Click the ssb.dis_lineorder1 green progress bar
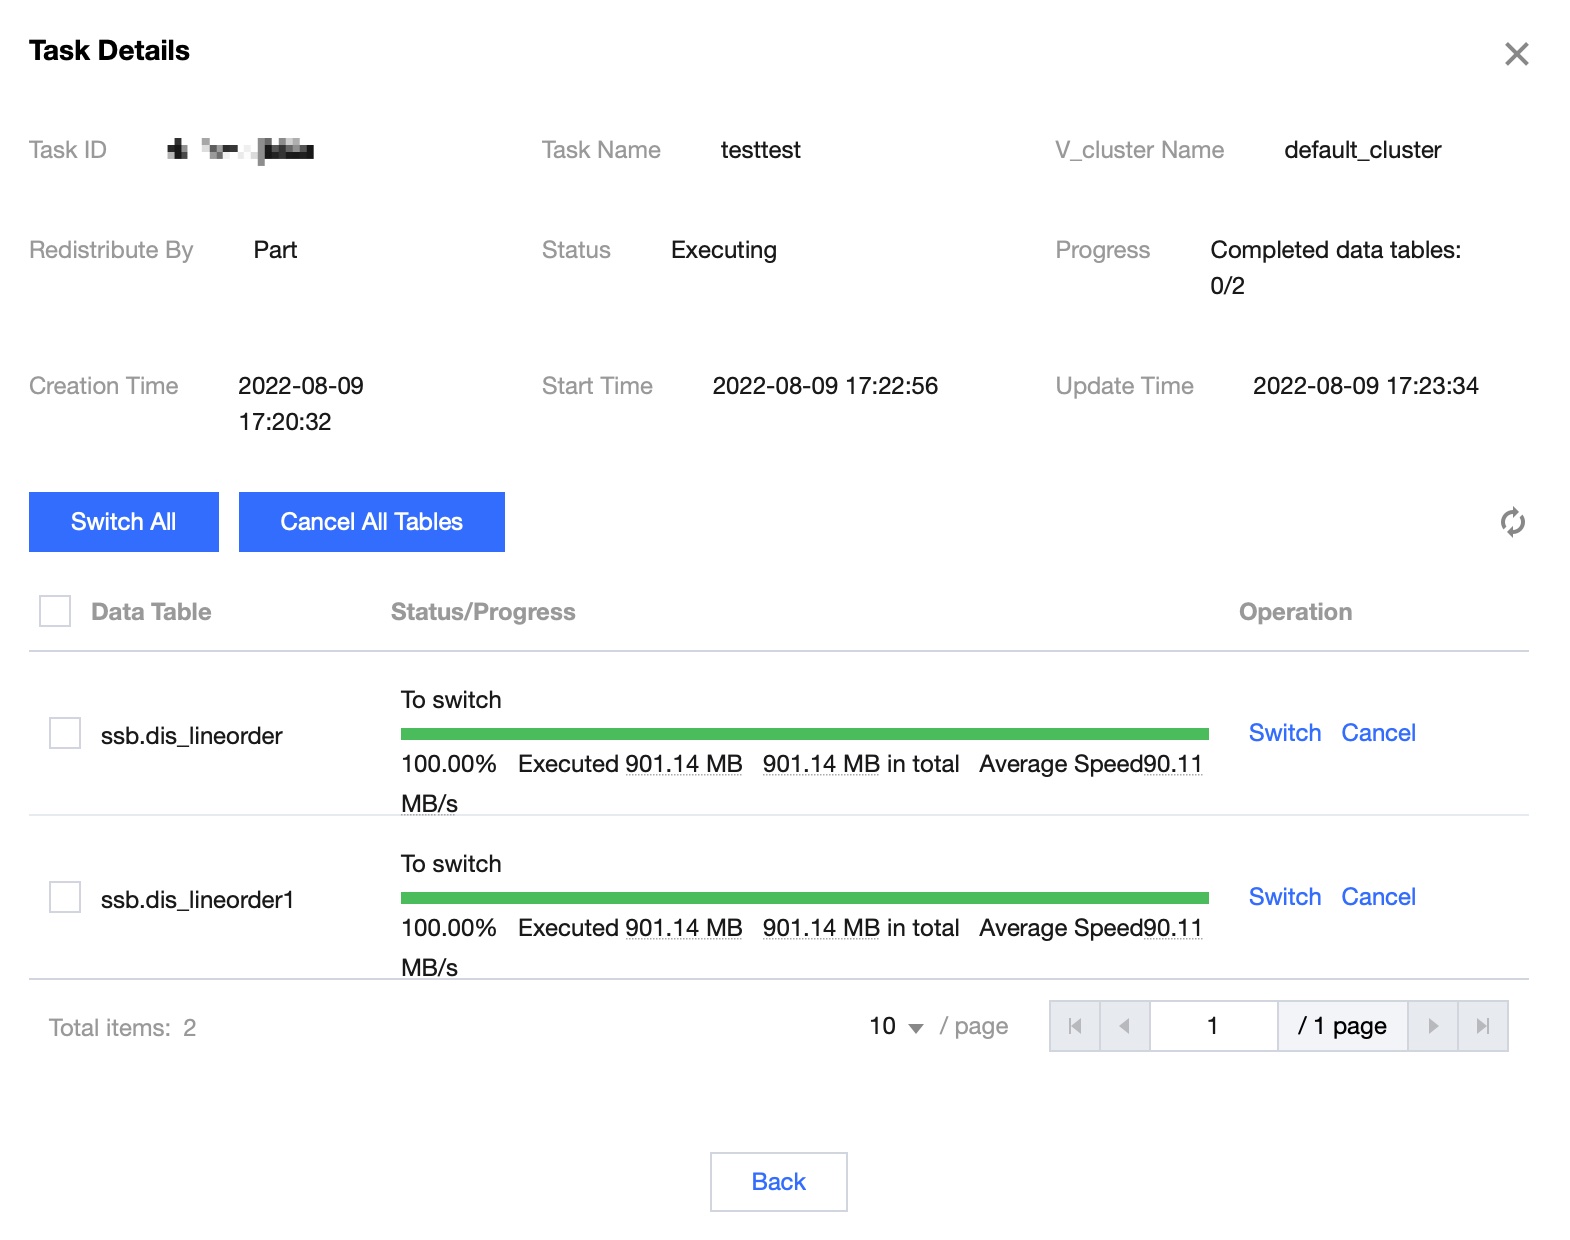Viewport: 1570px width, 1240px height. pos(804,898)
